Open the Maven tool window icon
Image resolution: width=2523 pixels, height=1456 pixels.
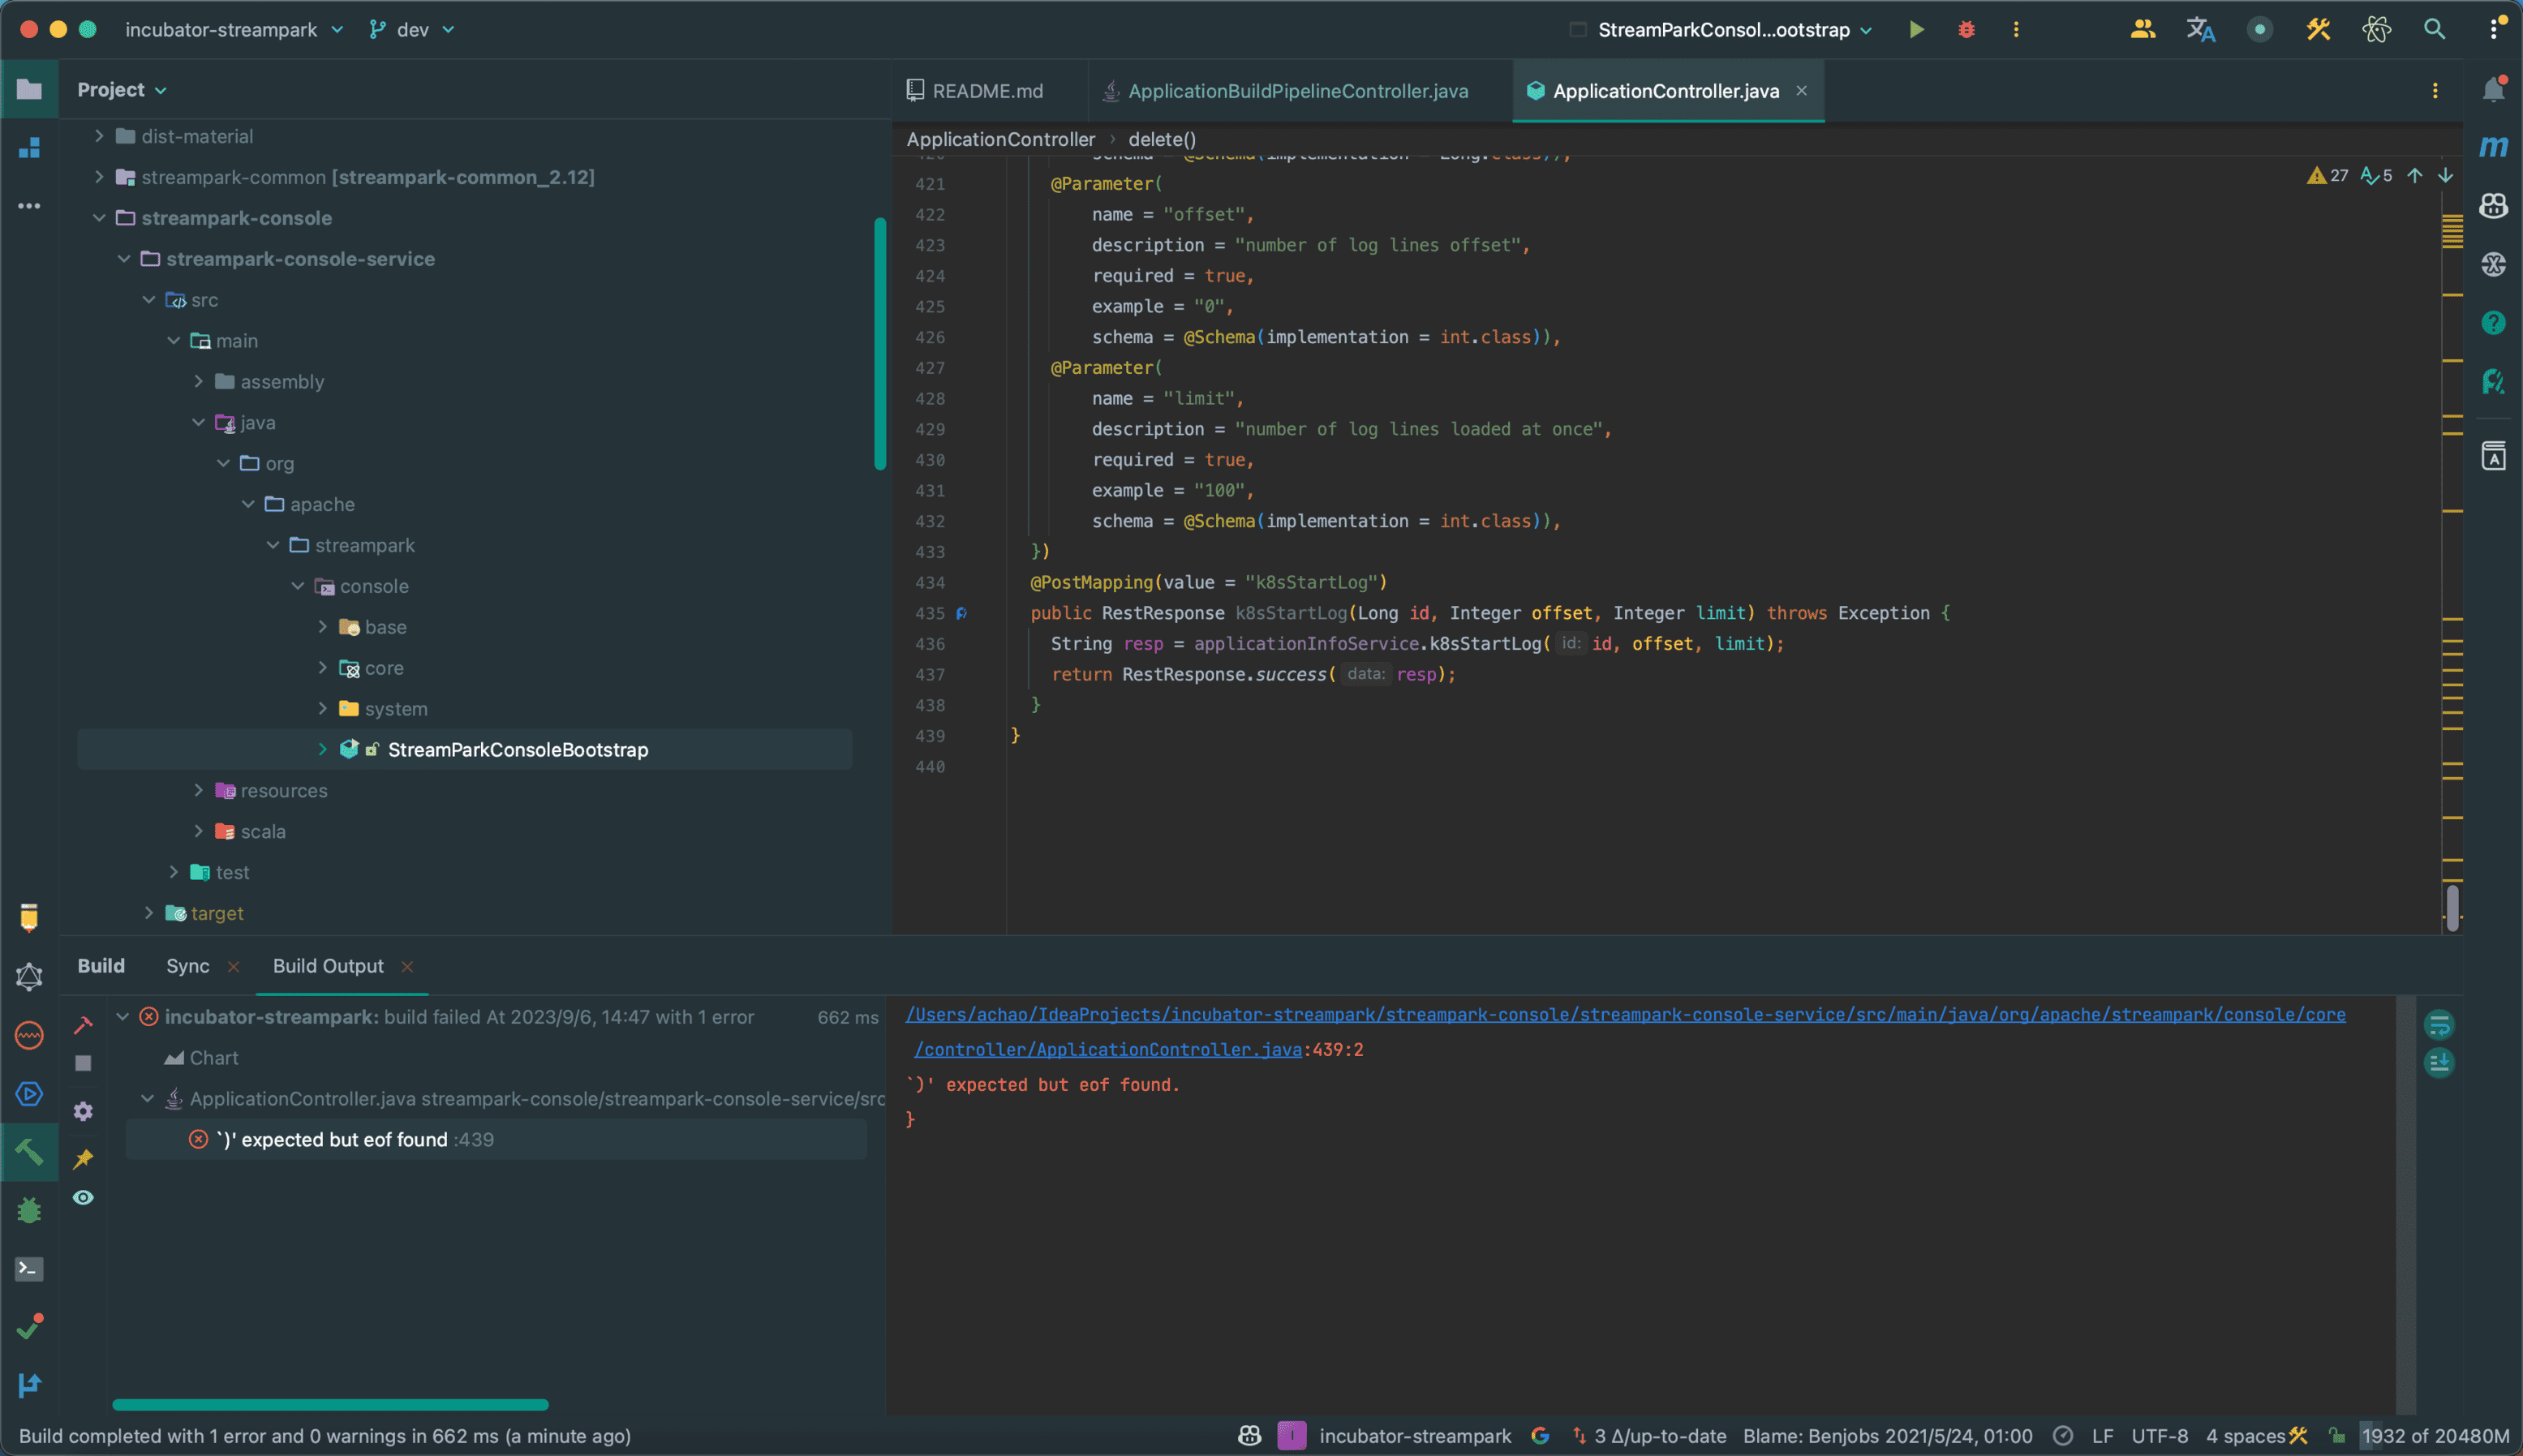tap(2493, 147)
